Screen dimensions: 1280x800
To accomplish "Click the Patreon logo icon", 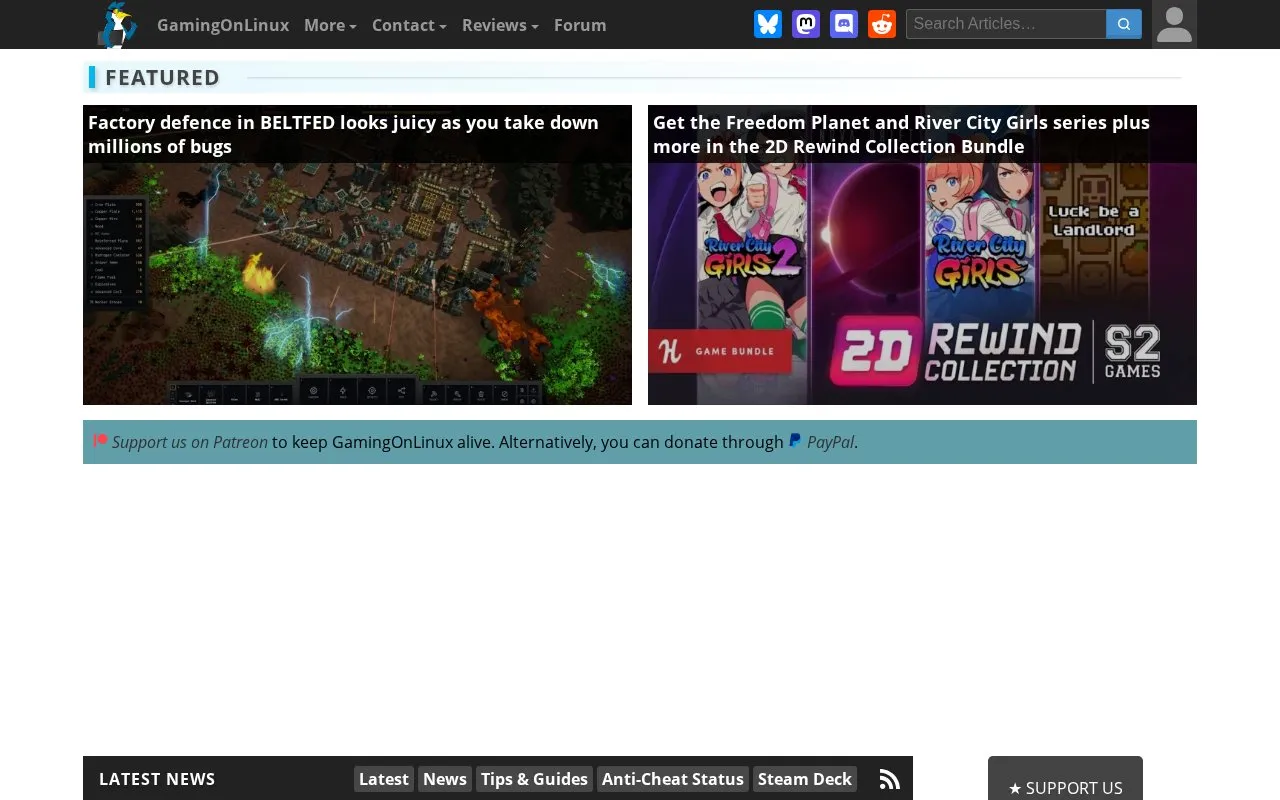I will pos(100,441).
